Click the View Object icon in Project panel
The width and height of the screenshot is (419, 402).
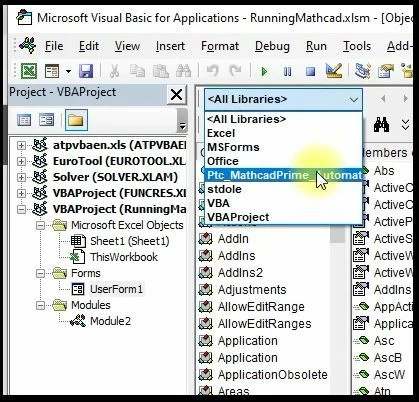point(46,120)
